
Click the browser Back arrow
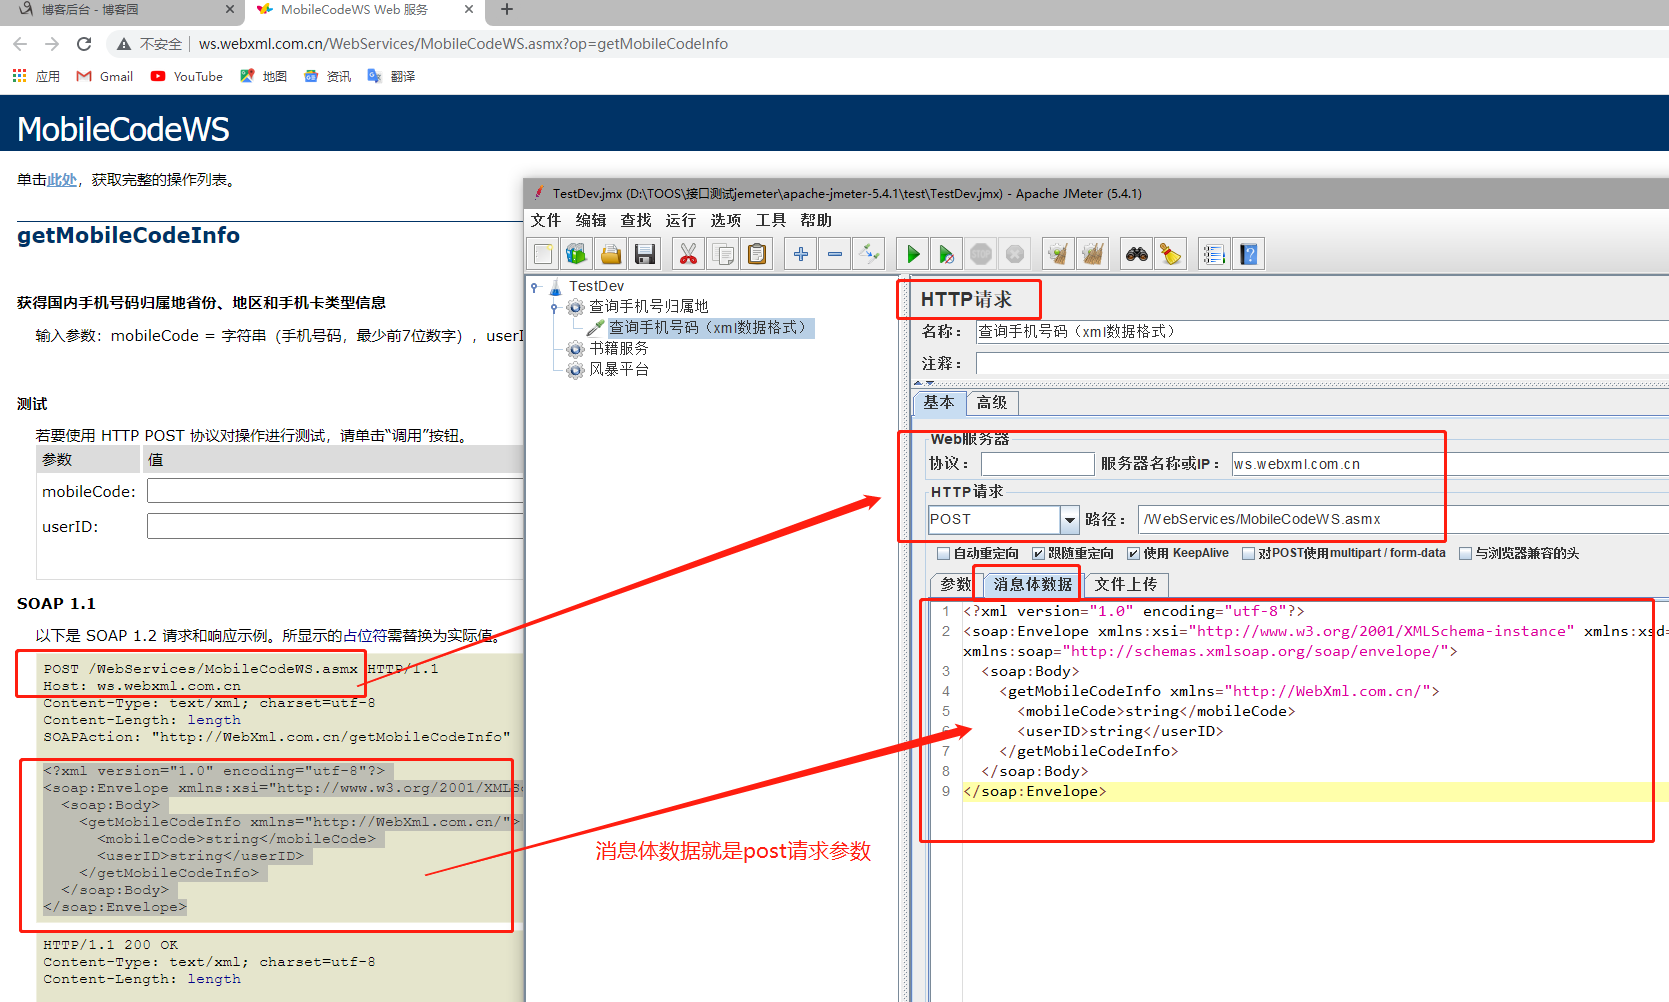[20, 44]
